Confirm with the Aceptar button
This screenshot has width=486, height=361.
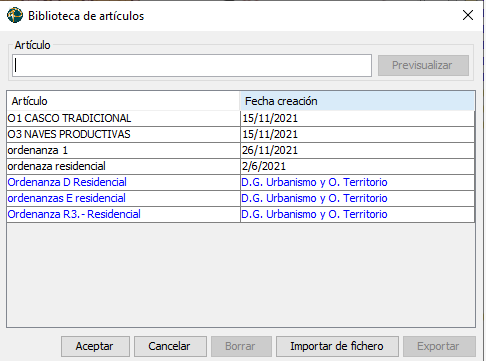pos(95,346)
